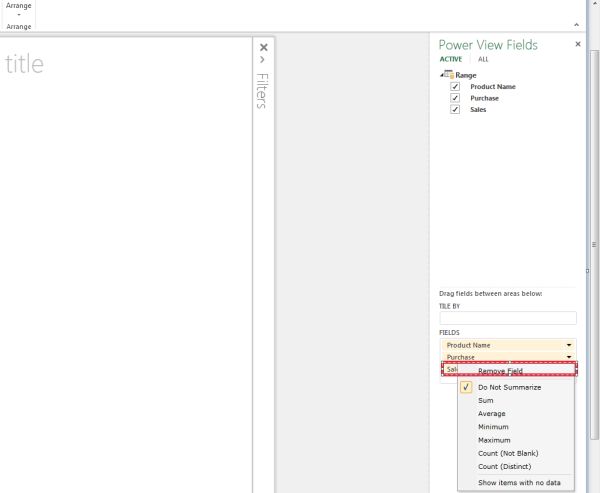Click the Sales label in field list
This screenshot has height=493, width=600.
tap(478, 109)
